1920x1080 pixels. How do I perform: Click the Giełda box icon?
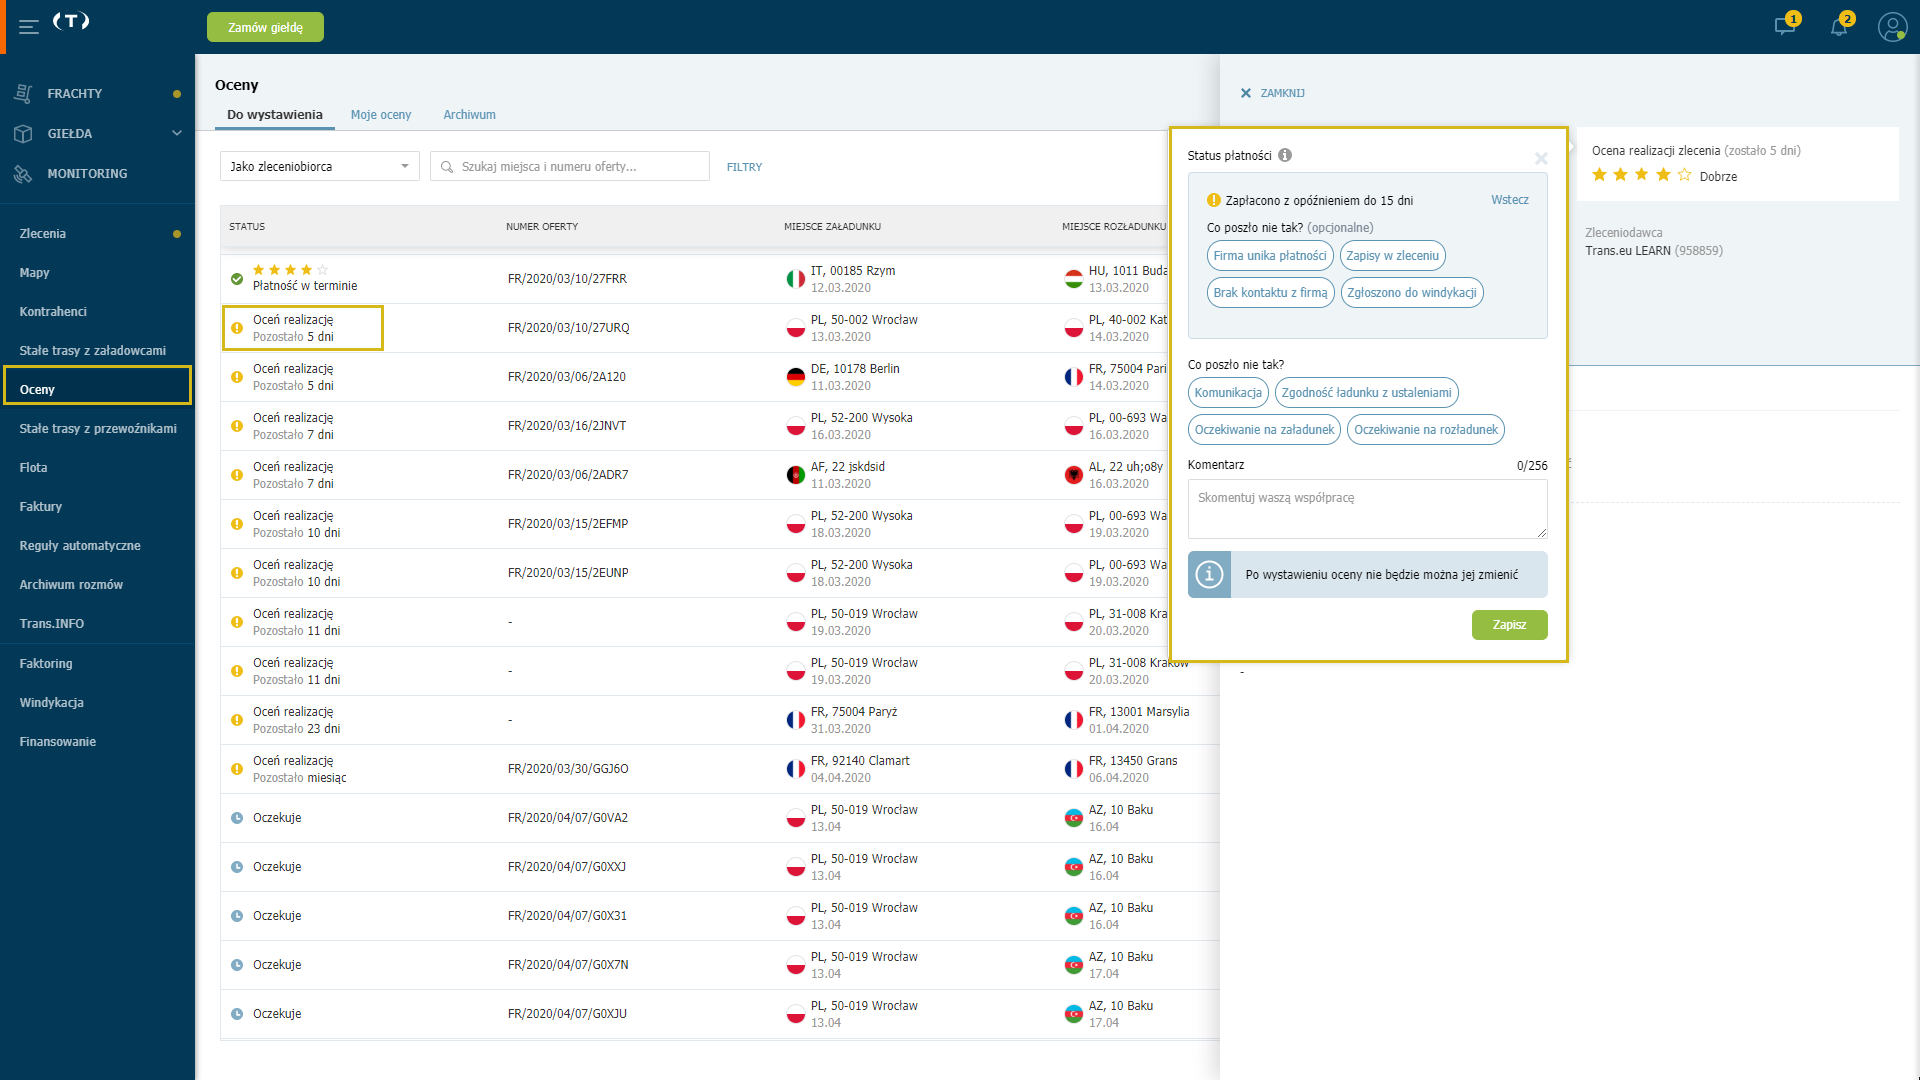click(x=24, y=133)
